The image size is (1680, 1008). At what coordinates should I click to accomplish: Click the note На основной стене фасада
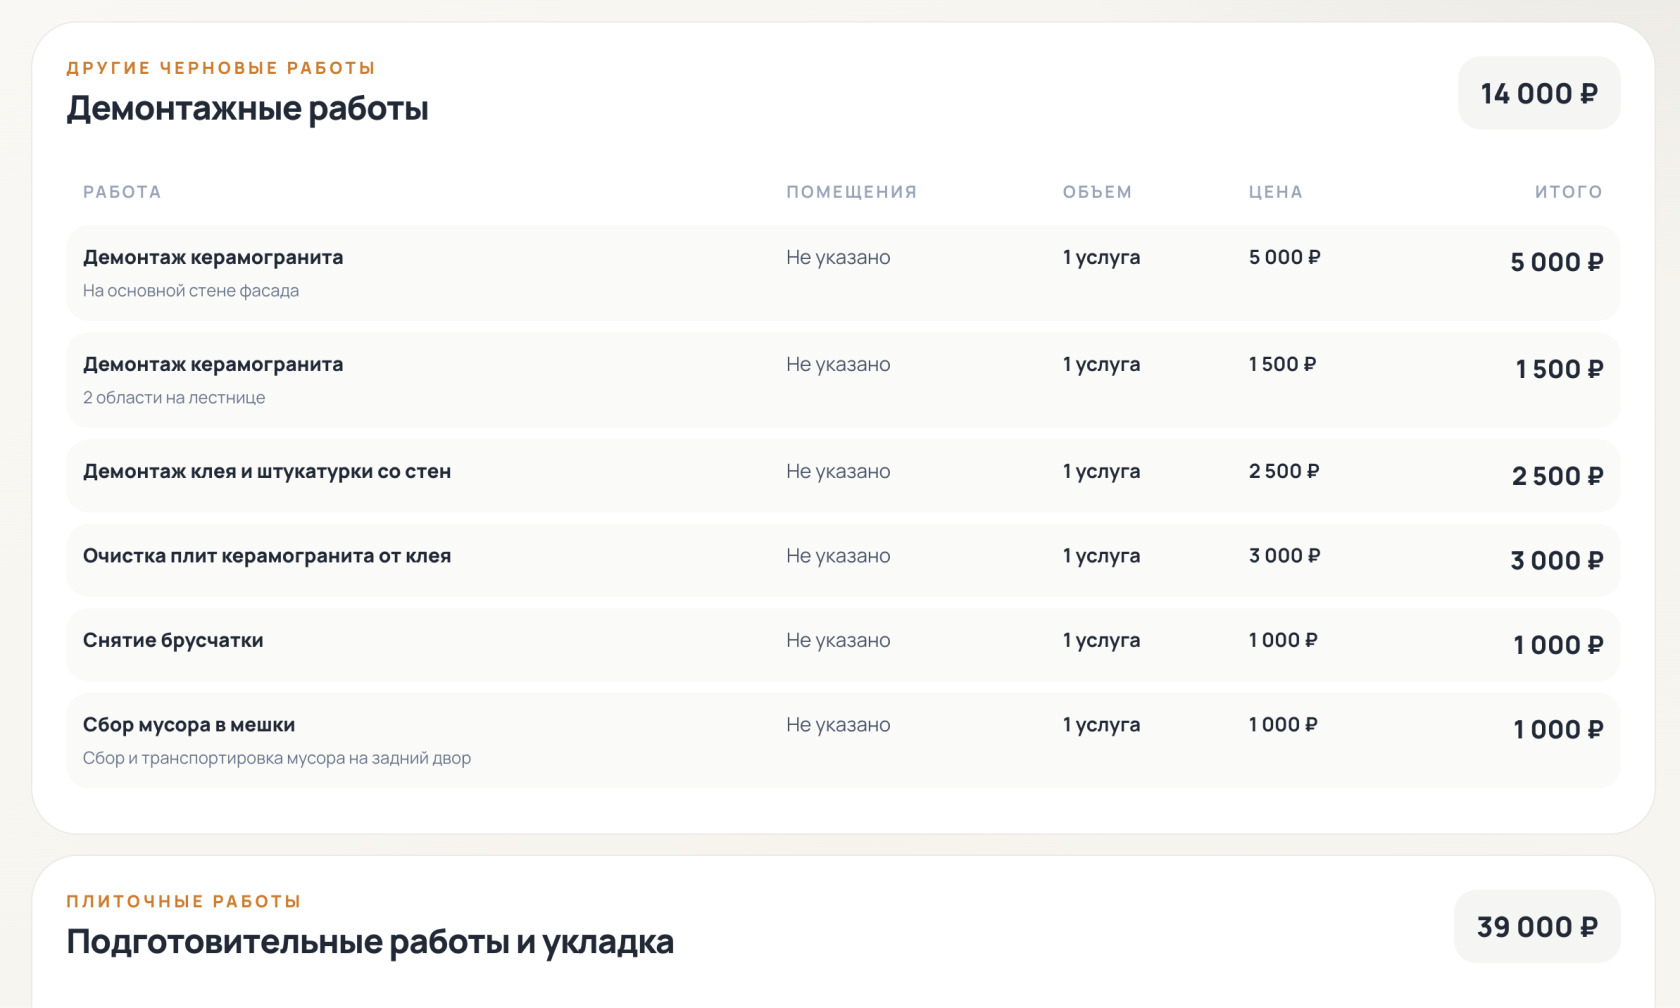pos(191,291)
